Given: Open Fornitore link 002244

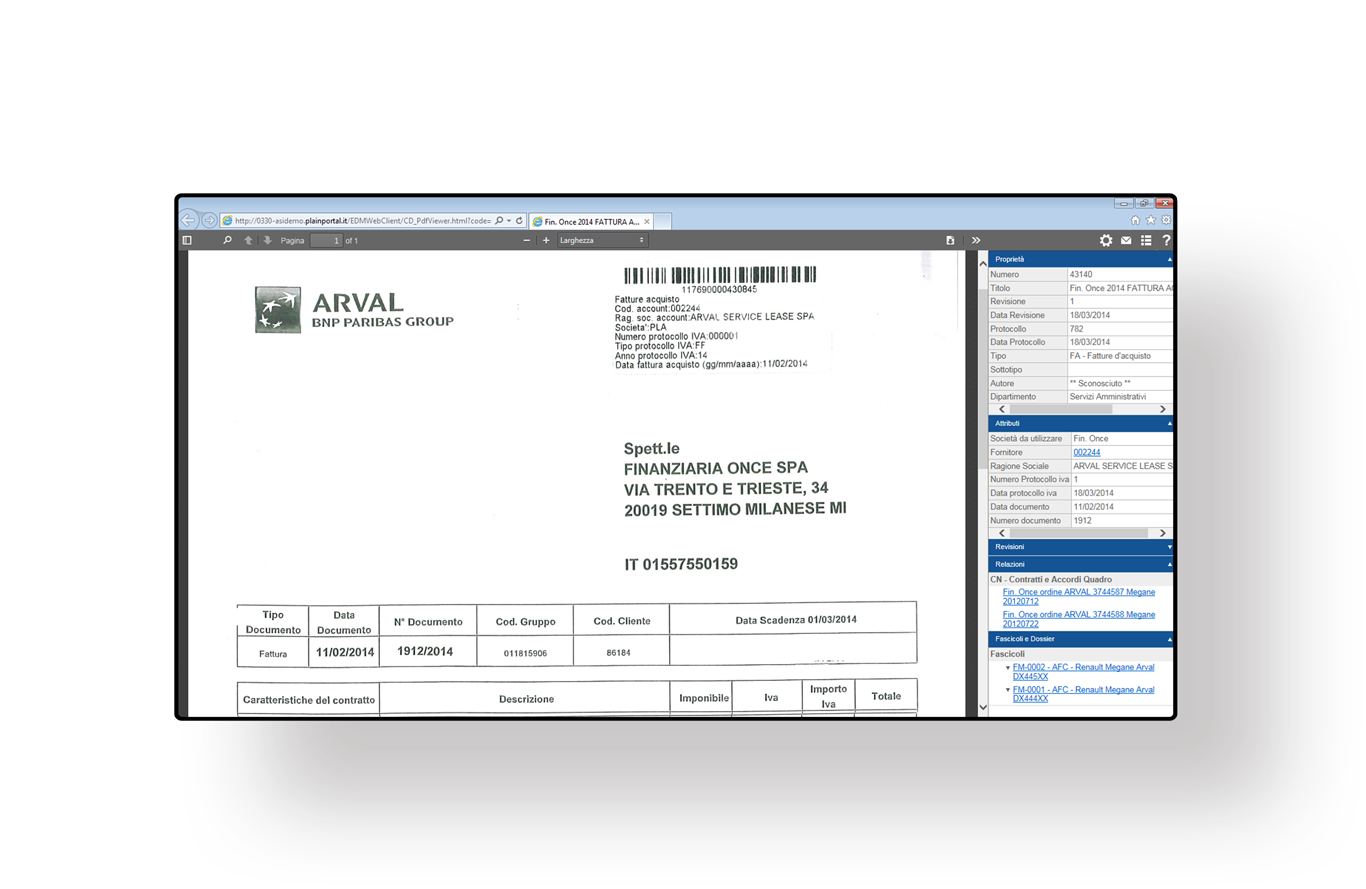Looking at the screenshot, I should click(1087, 453).
